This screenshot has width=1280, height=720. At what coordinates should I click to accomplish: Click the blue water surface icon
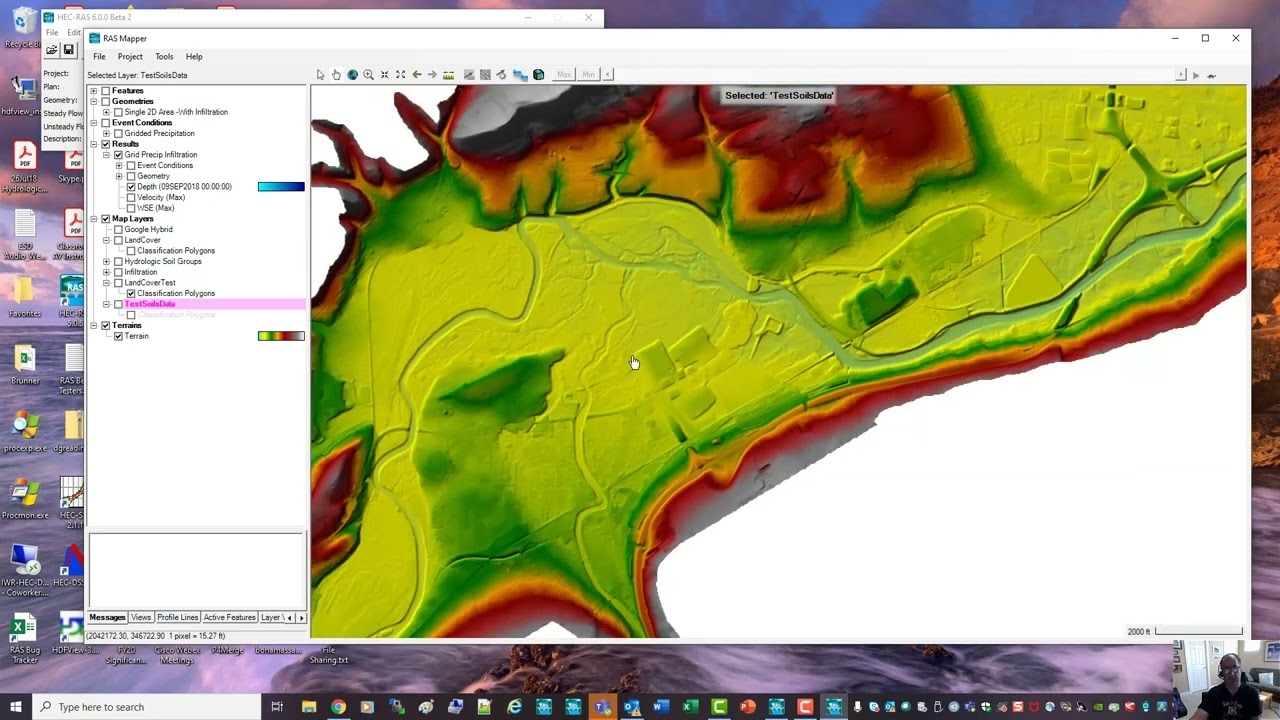tap(520, 75)
